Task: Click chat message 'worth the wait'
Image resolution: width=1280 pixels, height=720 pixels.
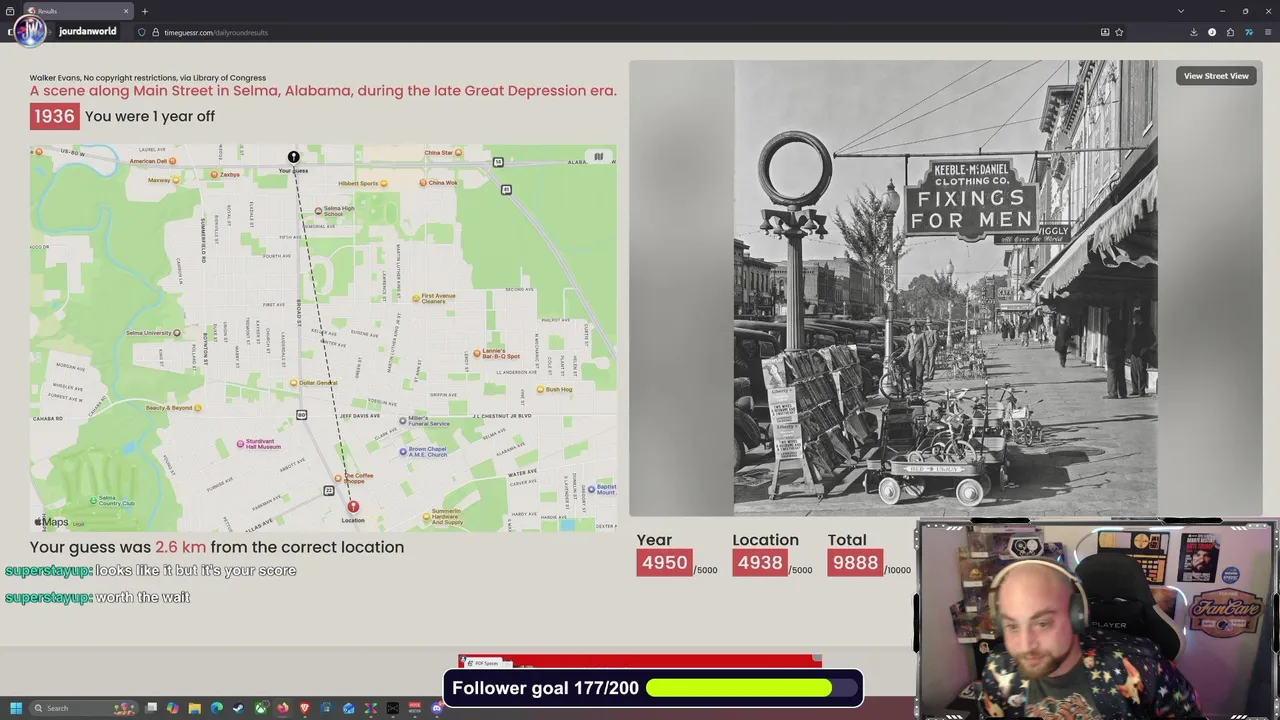Action: point(143,597)
